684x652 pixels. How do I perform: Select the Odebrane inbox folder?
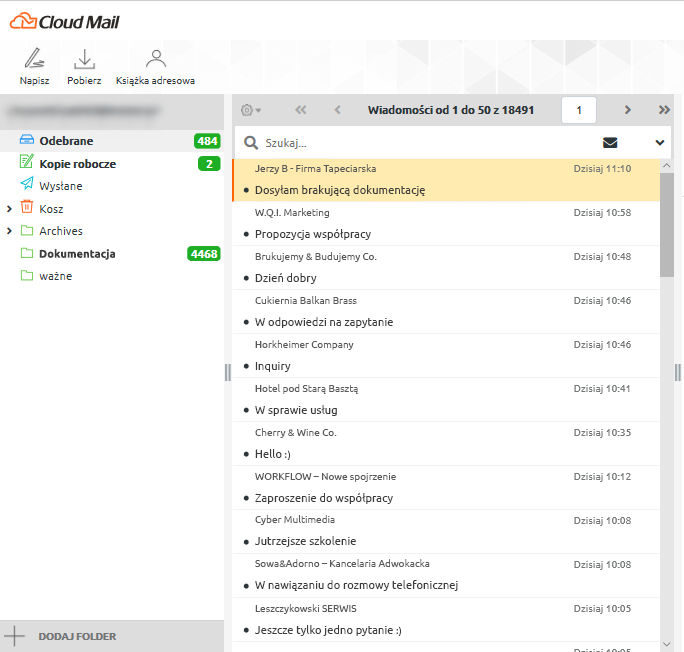coord(66,141)
